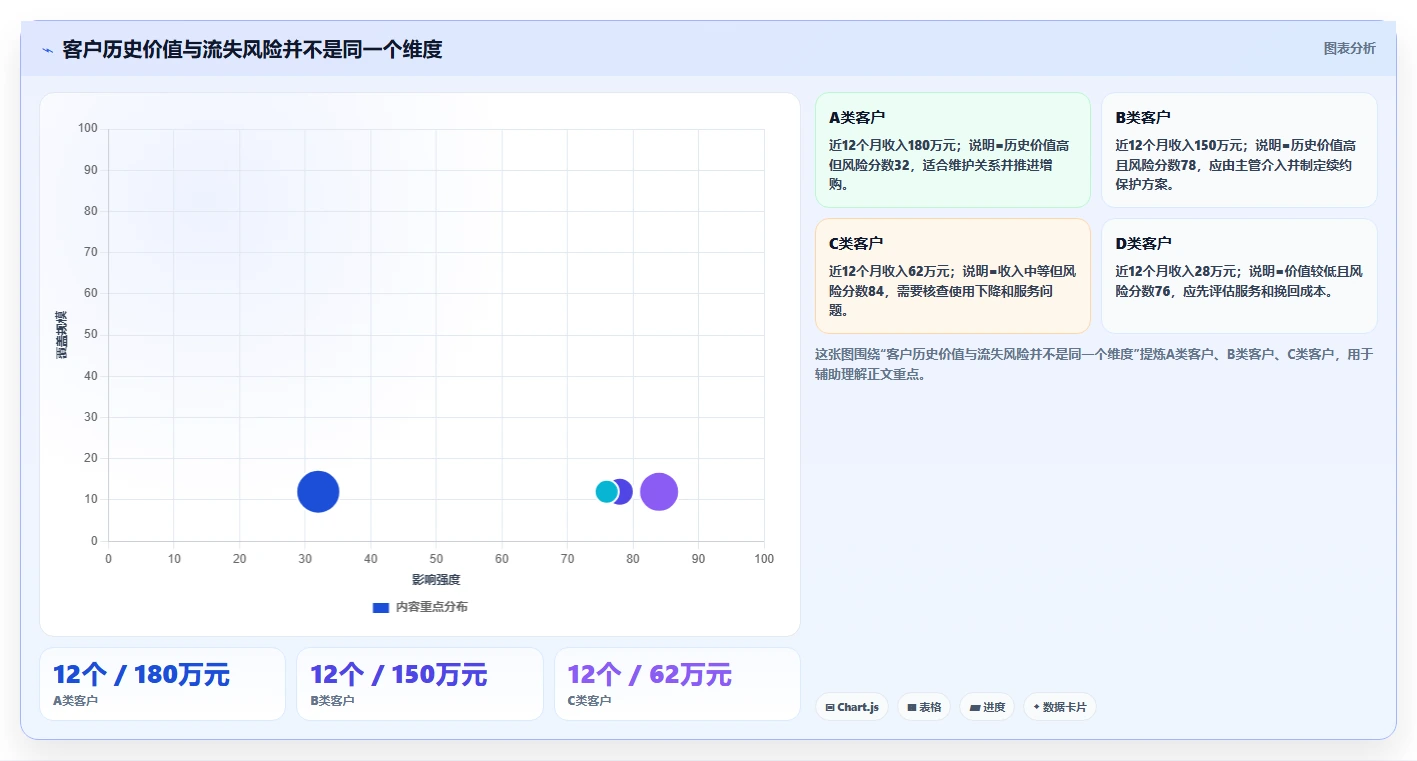This screenshot has width=1417, height=761.
Task: Click the 12个 / 180万元 stat card
Action: [162, 684]
